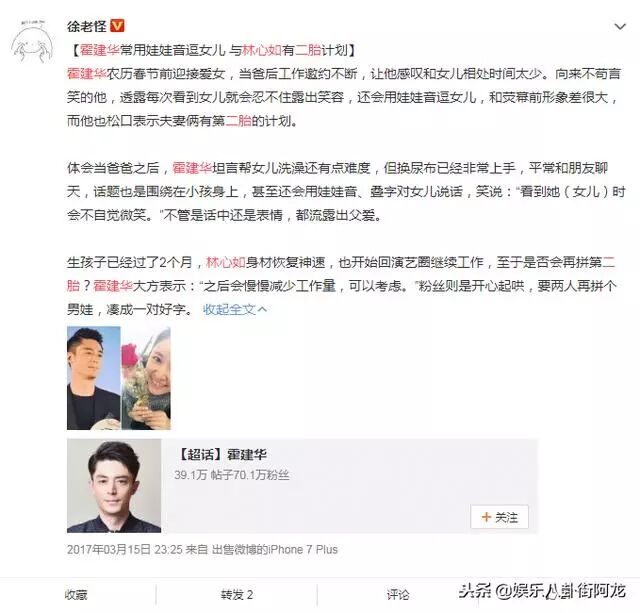The image size is (640, 613).
Task: Collapse post with 收起全文 link
Action: click(235, 309)
